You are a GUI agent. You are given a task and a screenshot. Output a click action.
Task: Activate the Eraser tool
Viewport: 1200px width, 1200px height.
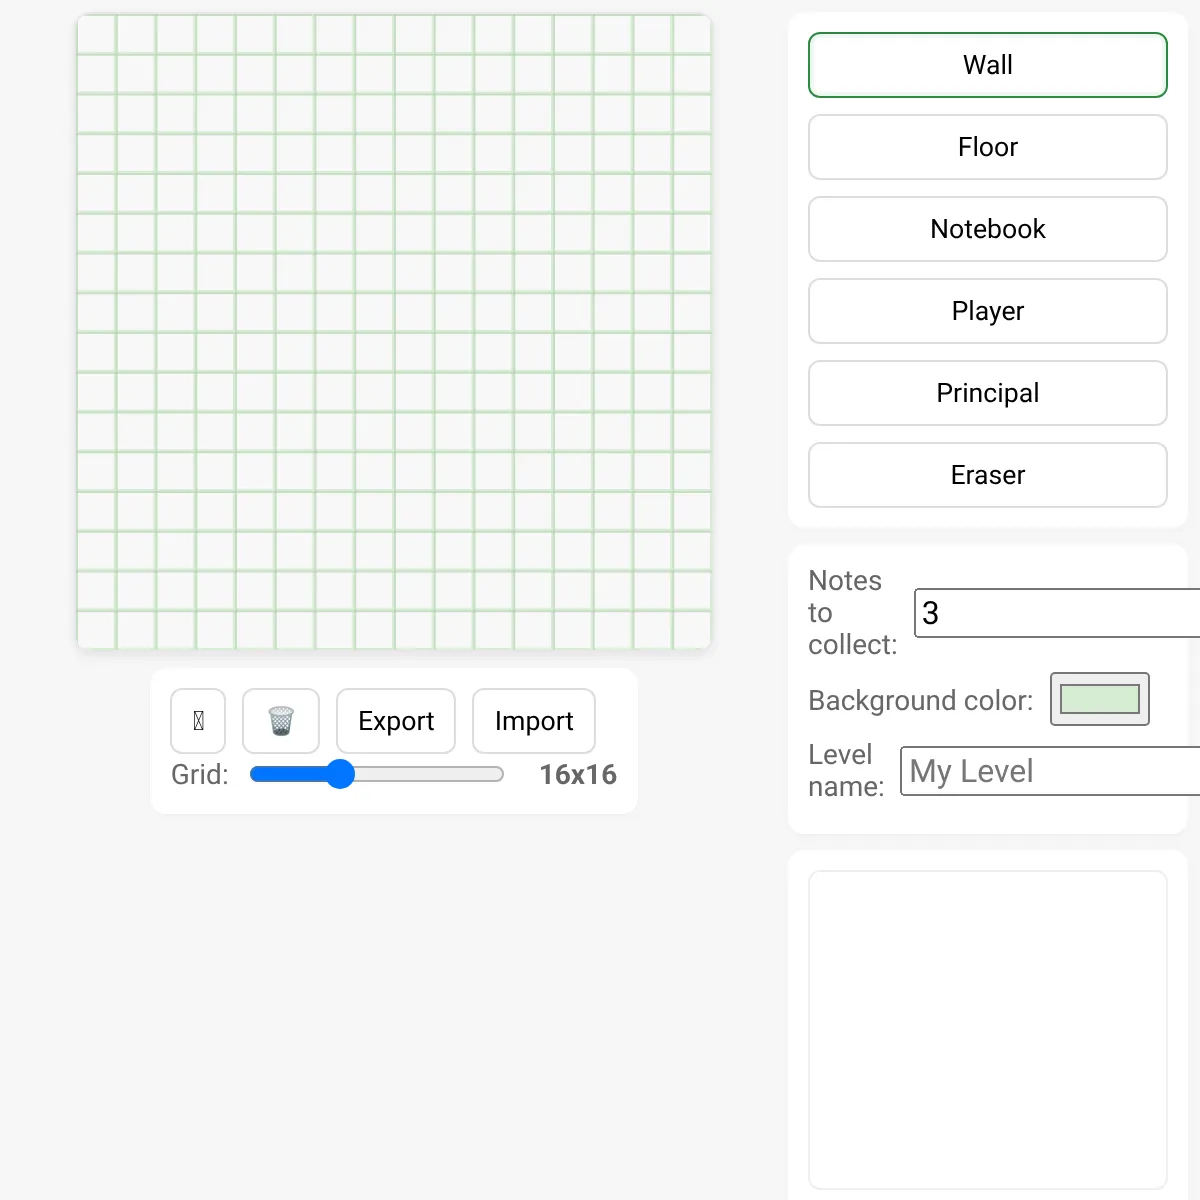988,475
